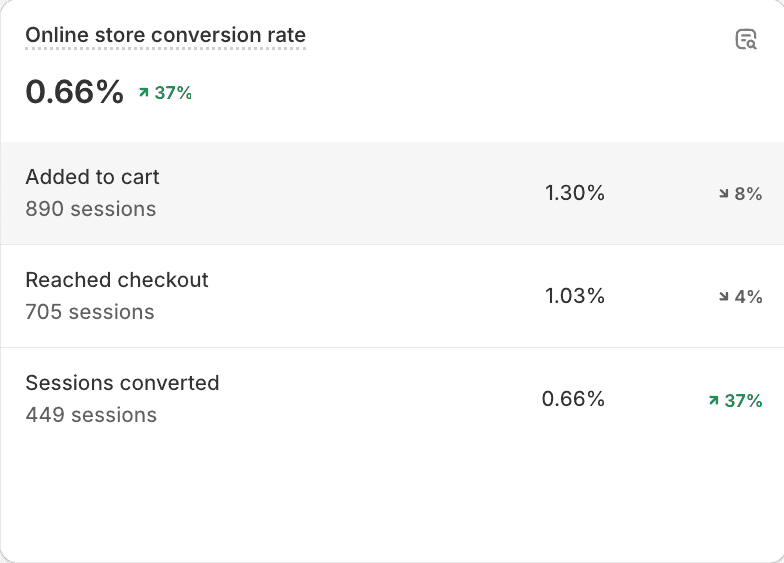Select the Reached checkout row label
Image resolution: width=784 pixels, height=563 pixels.
click(117, 280)
